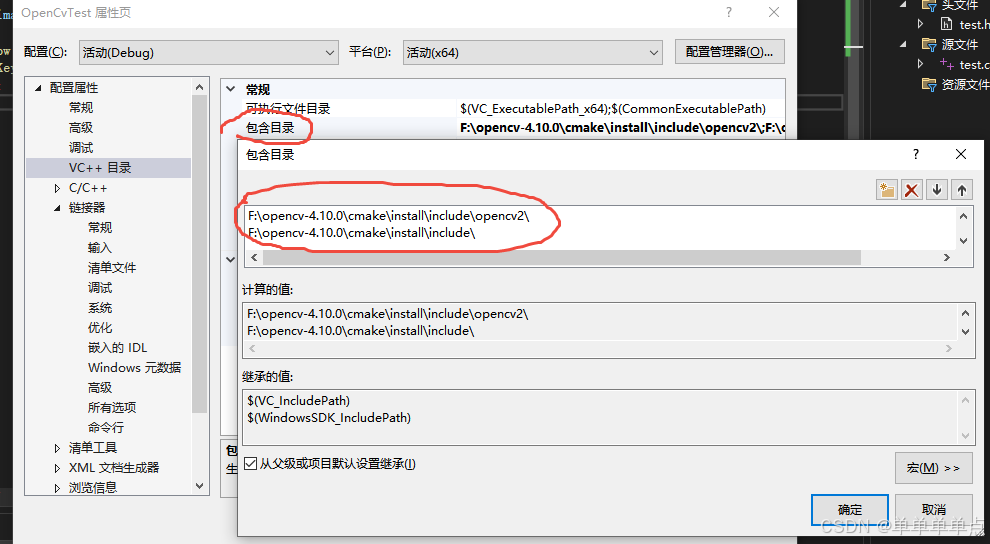Image resolution: width=990 pixels, height=544 pixels.
Task: Confirm with the 确定 button
Action: pyautogui.click(x=850, y=509)
